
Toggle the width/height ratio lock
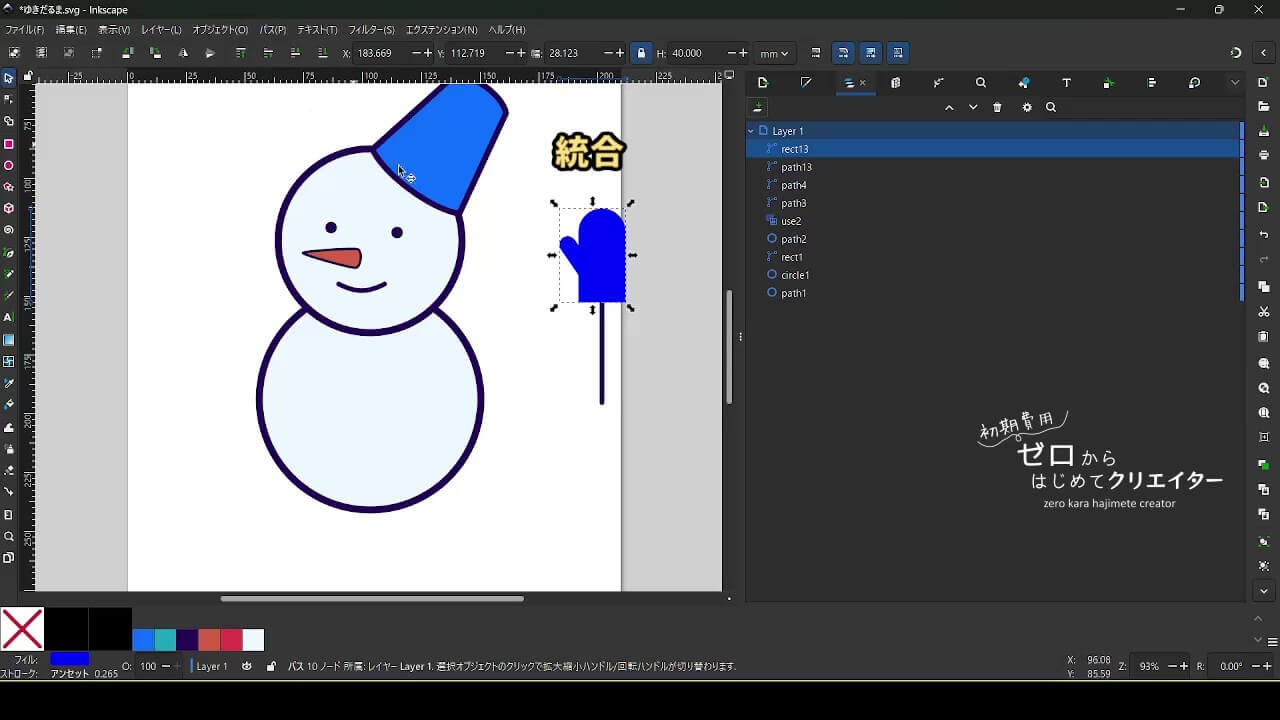tap(641, 53)
